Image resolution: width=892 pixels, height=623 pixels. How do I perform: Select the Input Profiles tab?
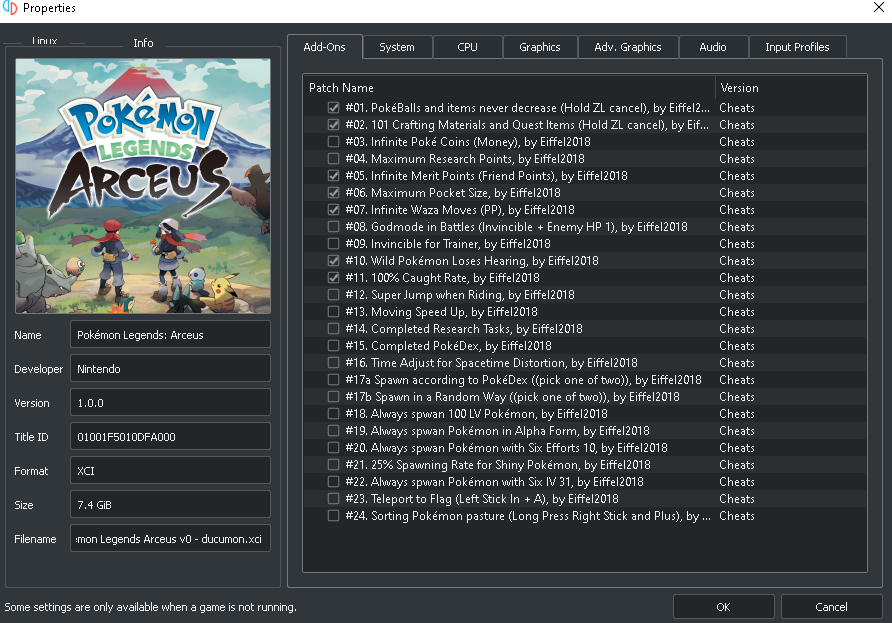797,47
